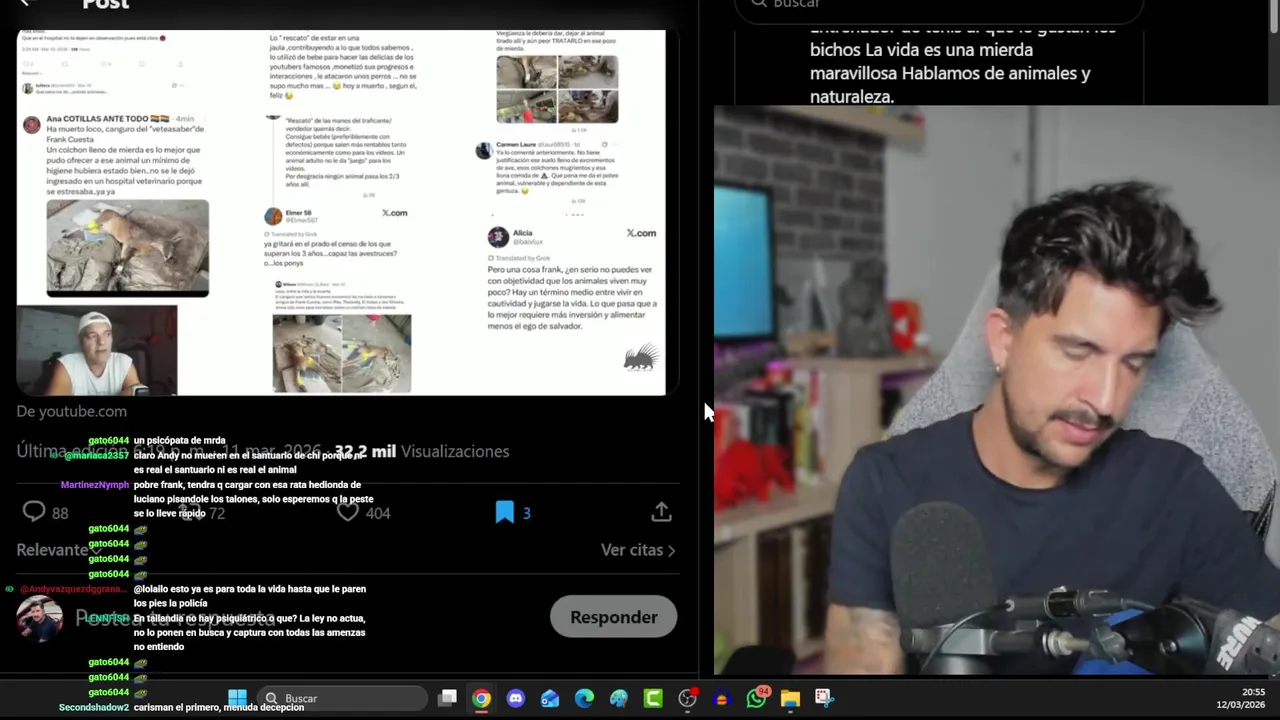Open the Ver citas link
The width and height of the screenshot is (1280, 720).
638,550
